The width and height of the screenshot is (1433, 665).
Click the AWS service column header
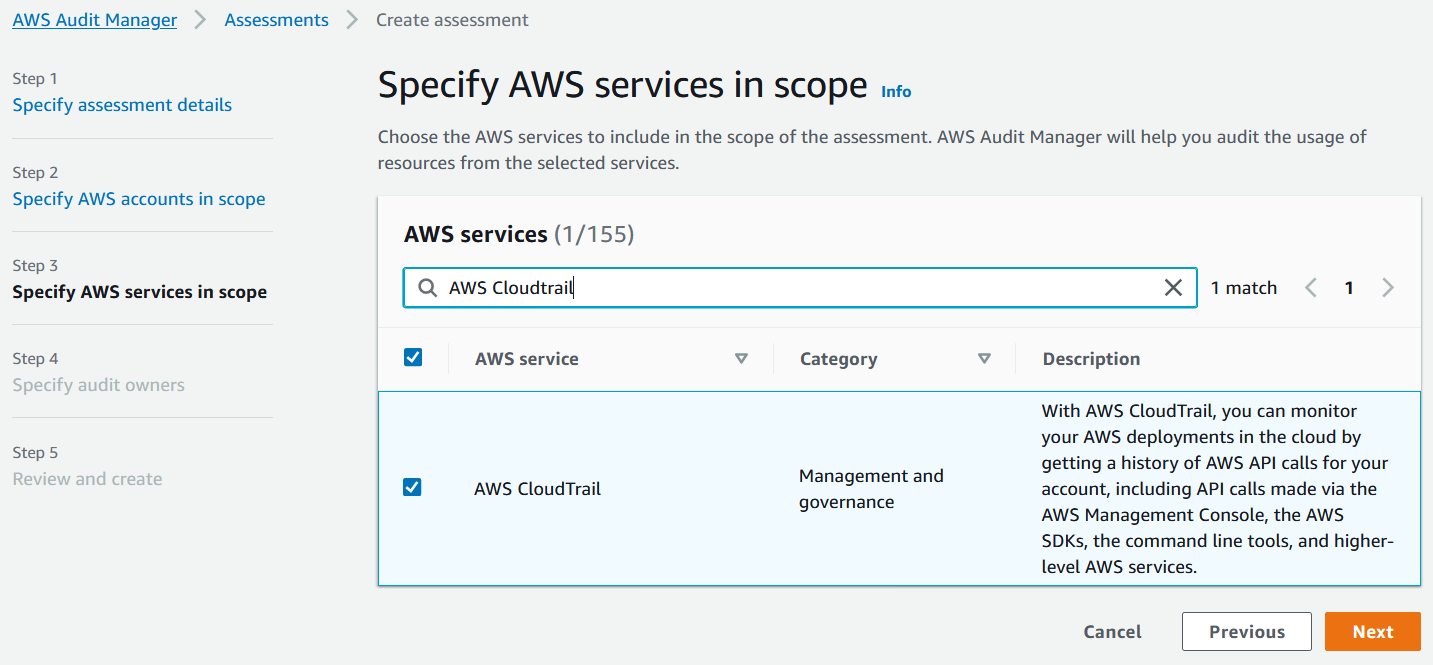click(x=527, y=359)
